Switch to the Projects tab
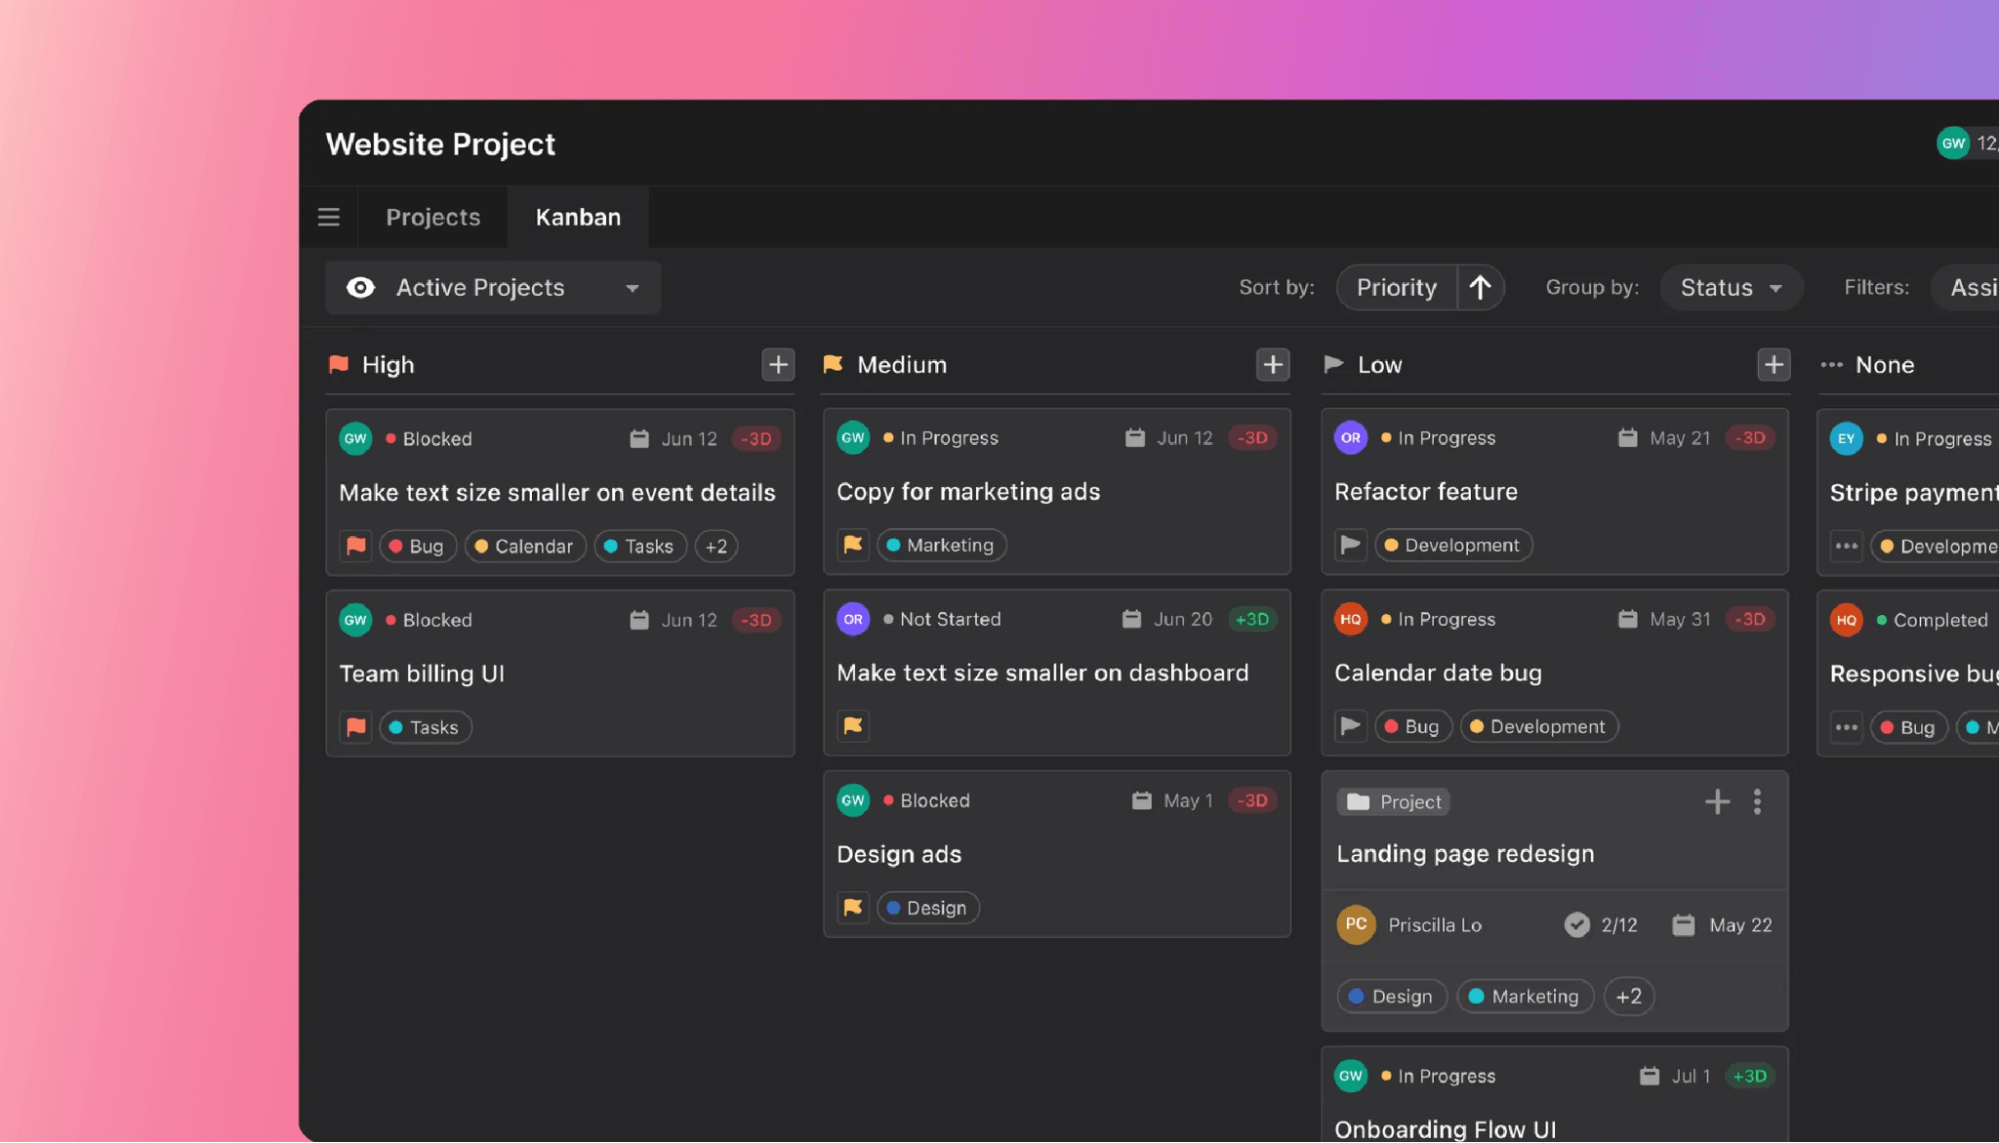The height and width of the screenshot is (1143, 1999). click(x=433, y=217)
